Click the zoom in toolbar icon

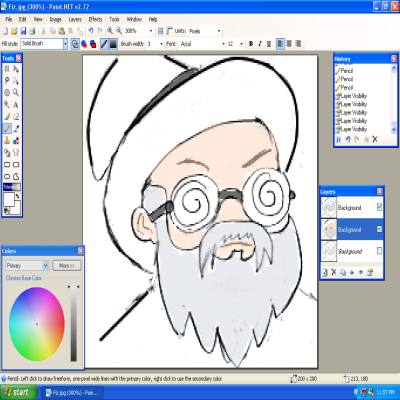coord(110,31)
